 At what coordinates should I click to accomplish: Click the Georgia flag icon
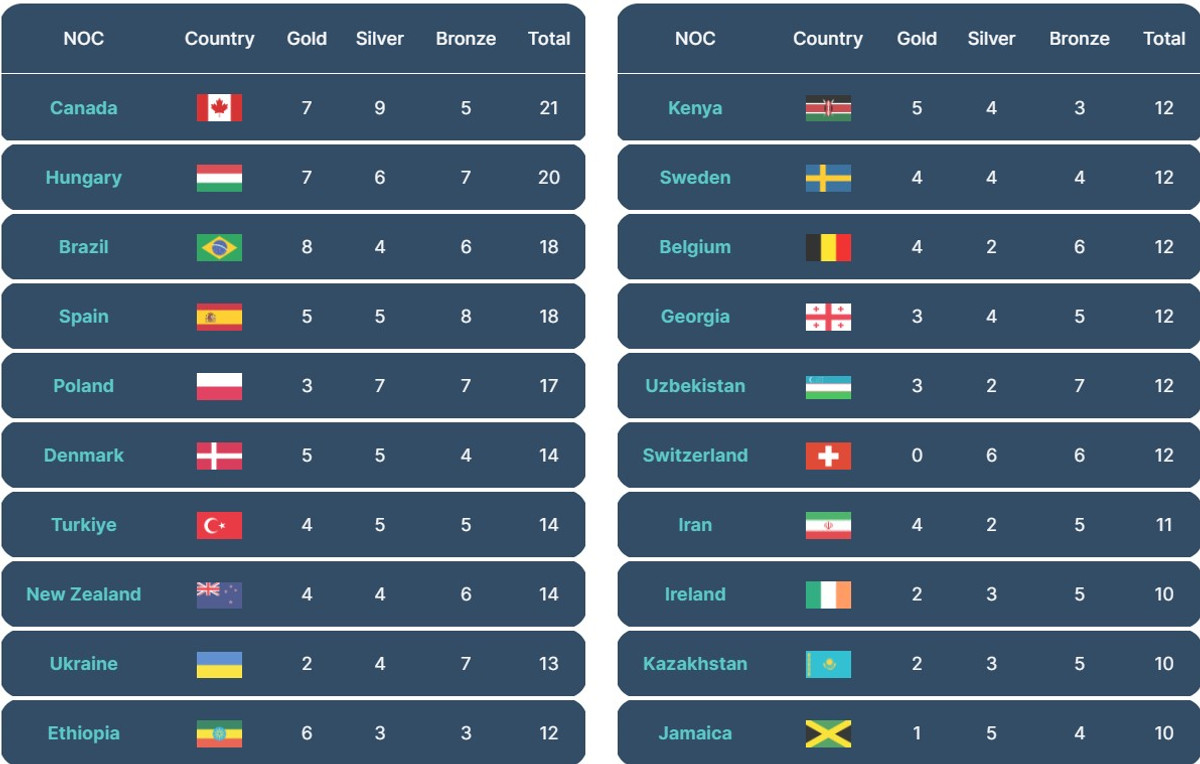[828, 317]
